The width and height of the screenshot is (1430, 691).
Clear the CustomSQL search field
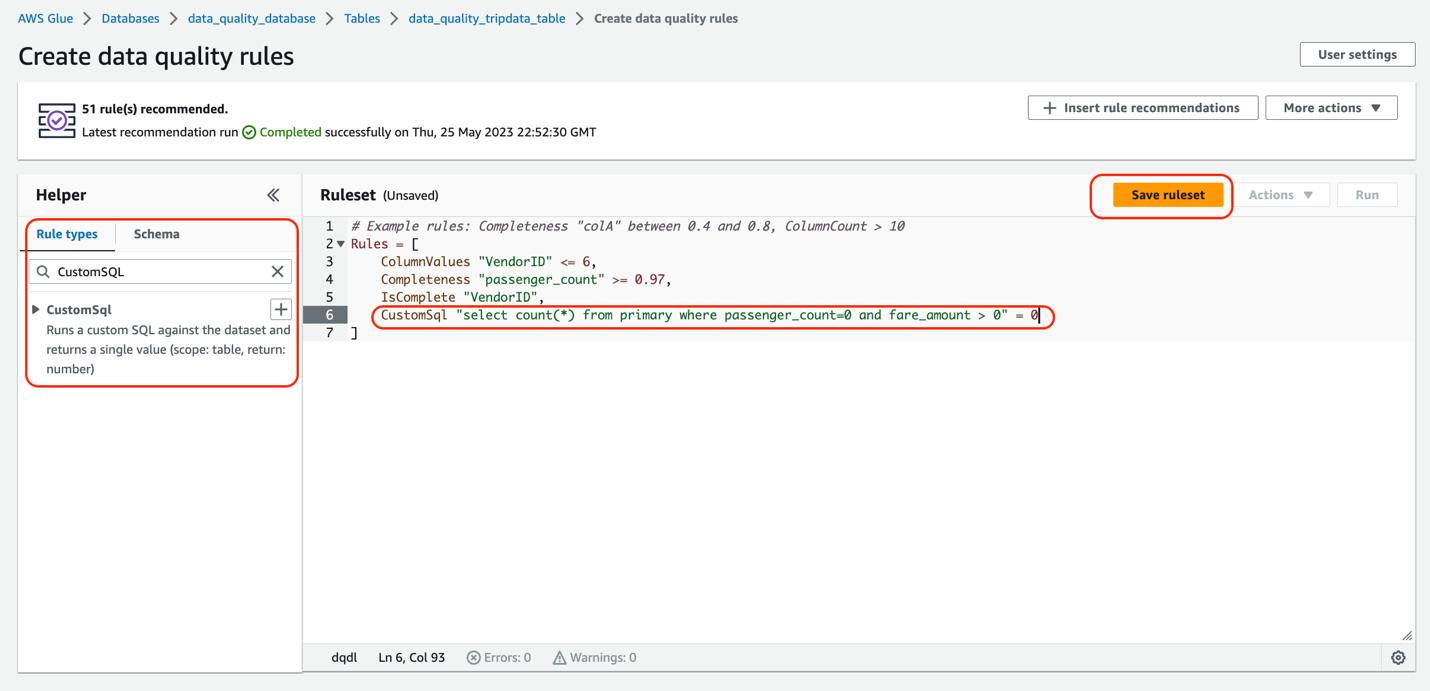pyautogui.click(x=278, y=271)
